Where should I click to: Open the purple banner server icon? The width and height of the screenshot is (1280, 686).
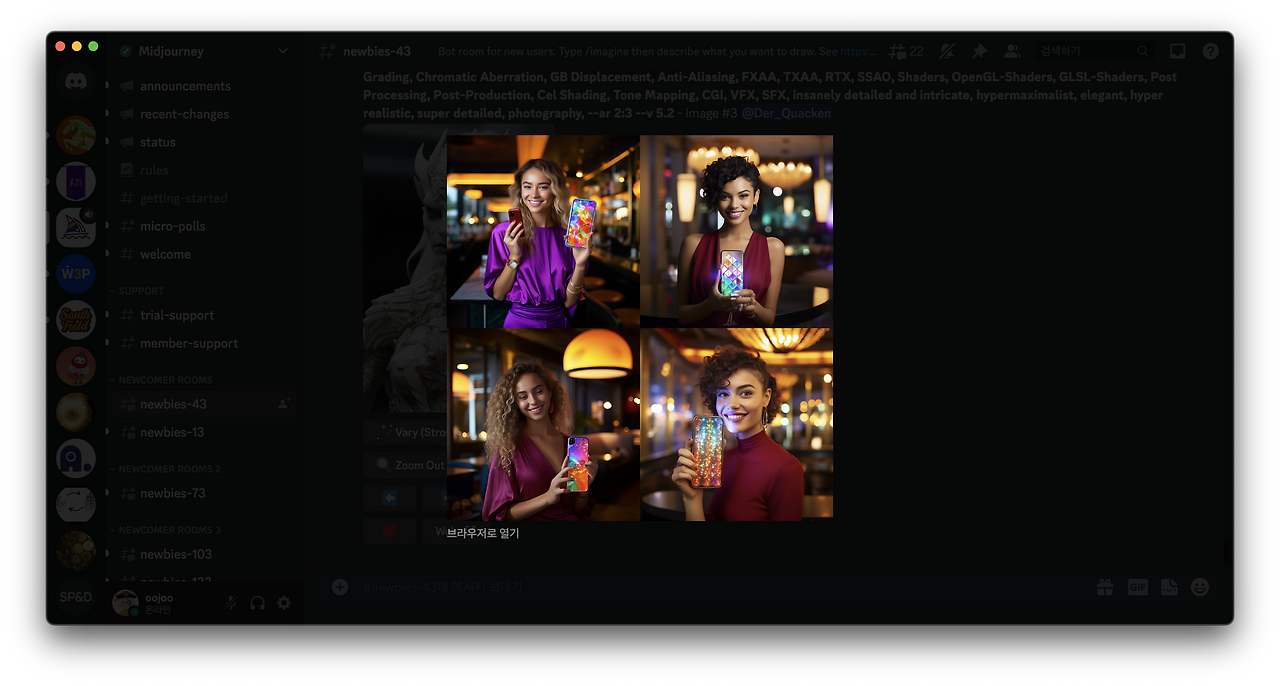click(76, 181)
